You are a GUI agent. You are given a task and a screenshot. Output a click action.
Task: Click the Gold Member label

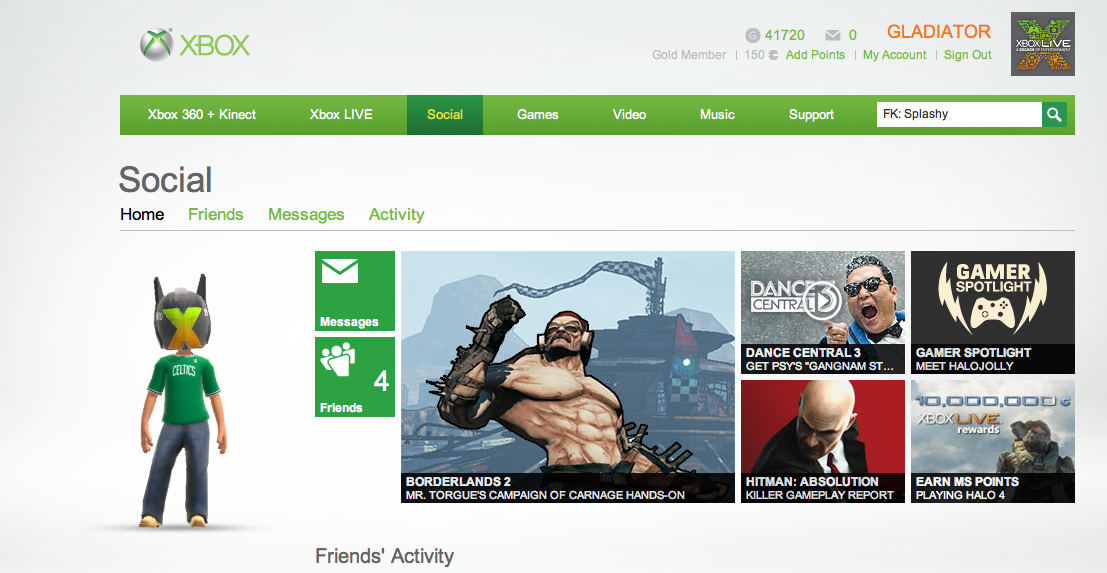coord(688,55)
